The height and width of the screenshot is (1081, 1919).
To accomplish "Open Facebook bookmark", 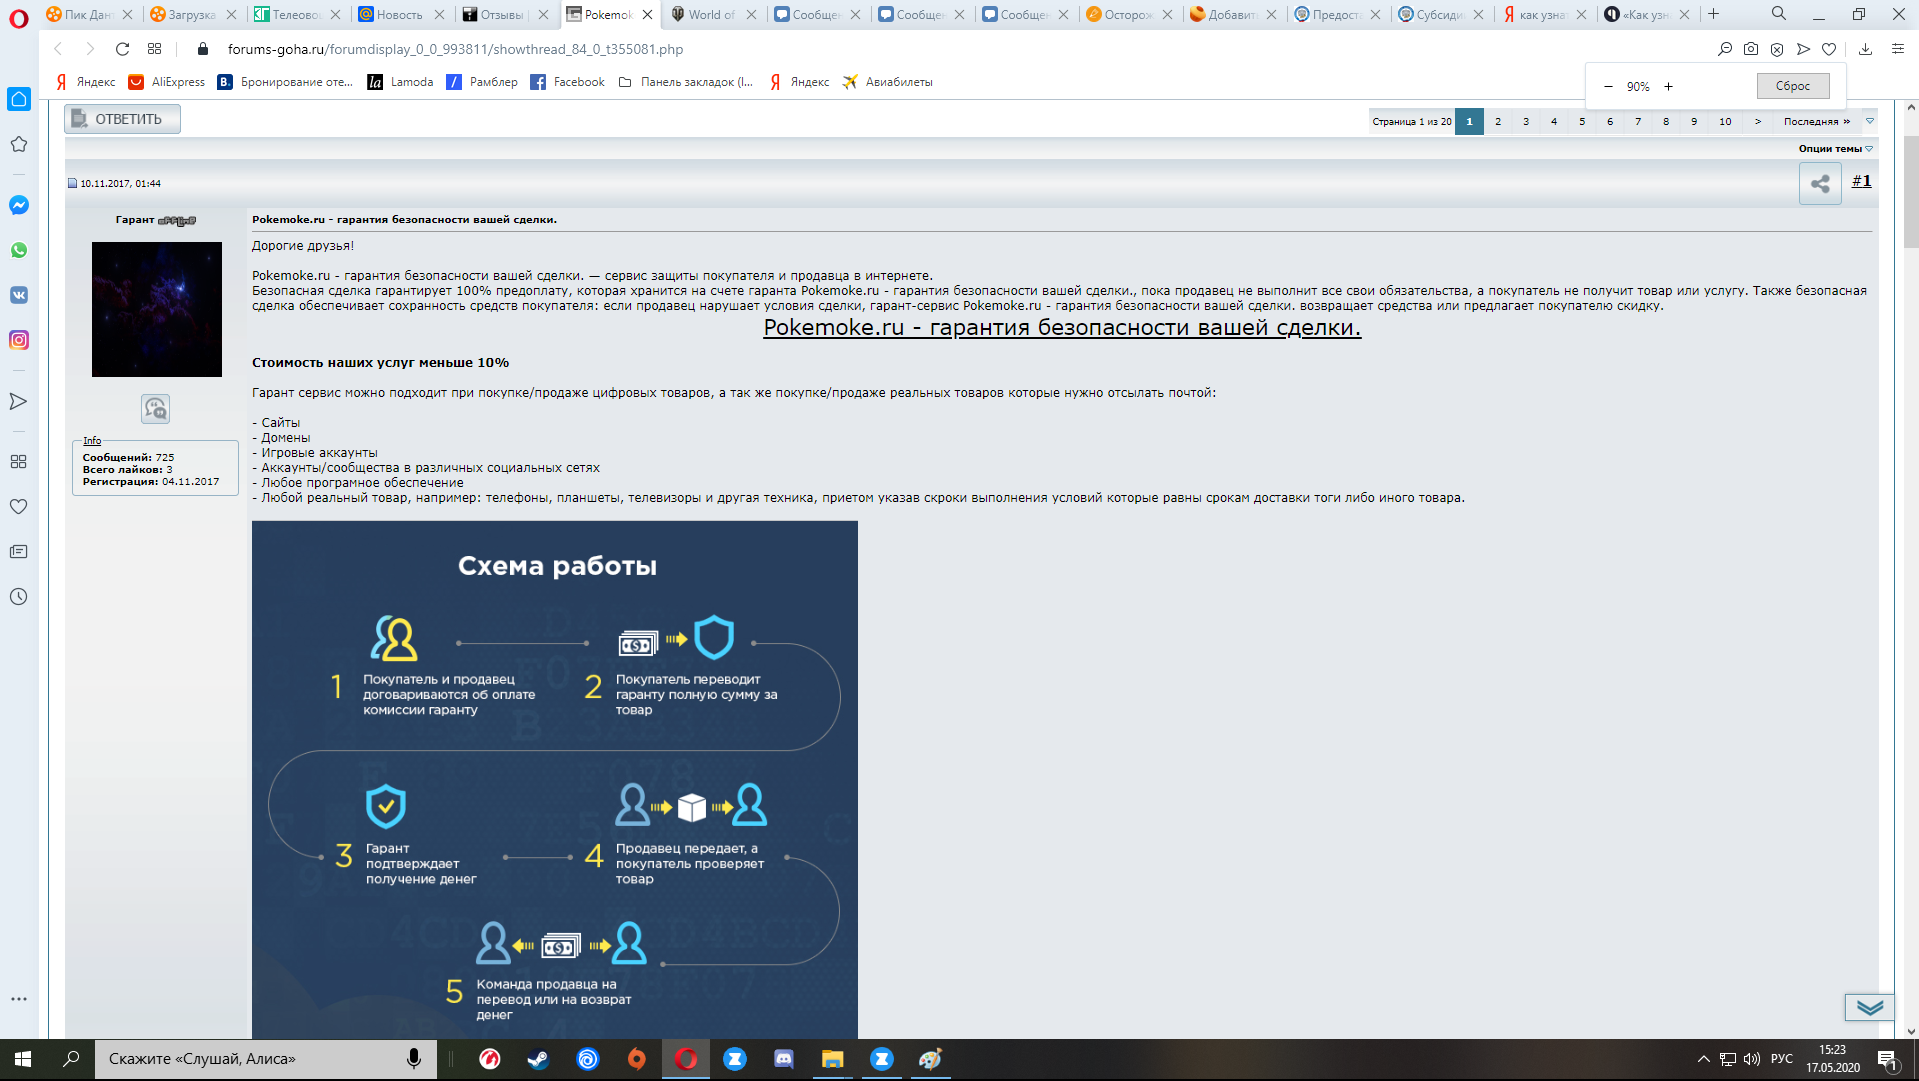I will [x=567, y=82].
